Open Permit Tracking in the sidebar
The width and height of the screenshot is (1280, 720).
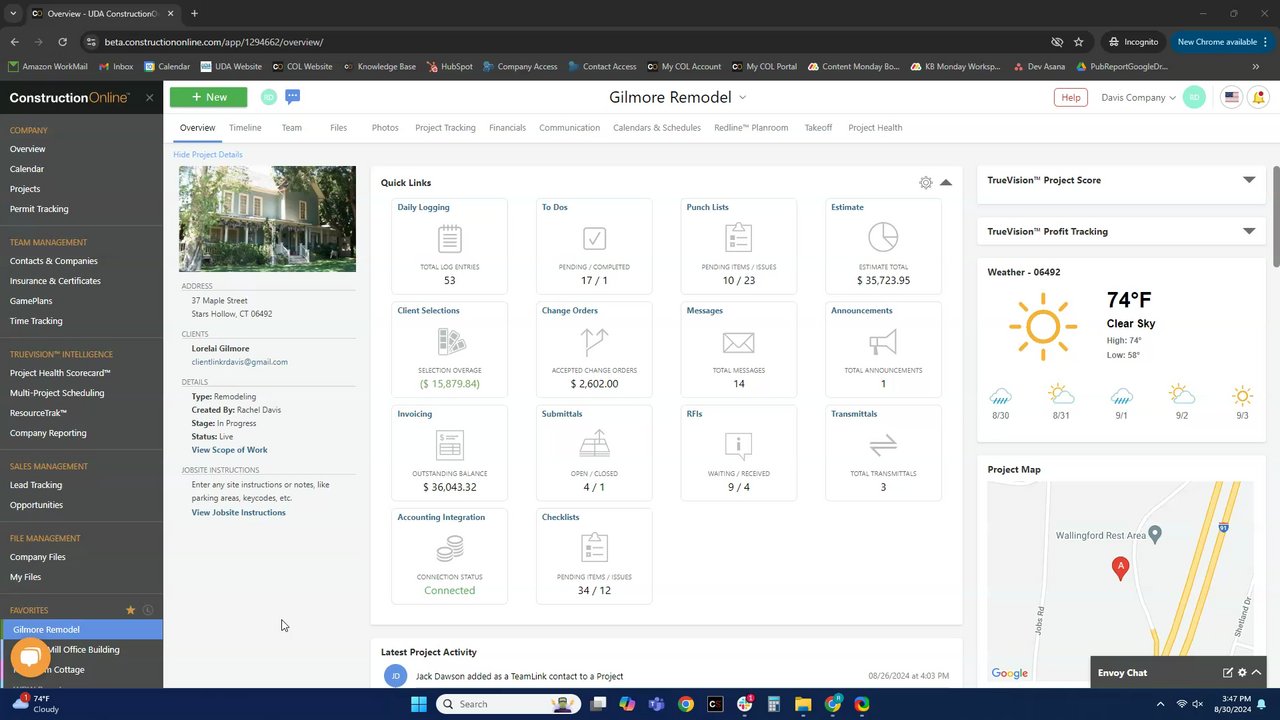tap(39, 209)
